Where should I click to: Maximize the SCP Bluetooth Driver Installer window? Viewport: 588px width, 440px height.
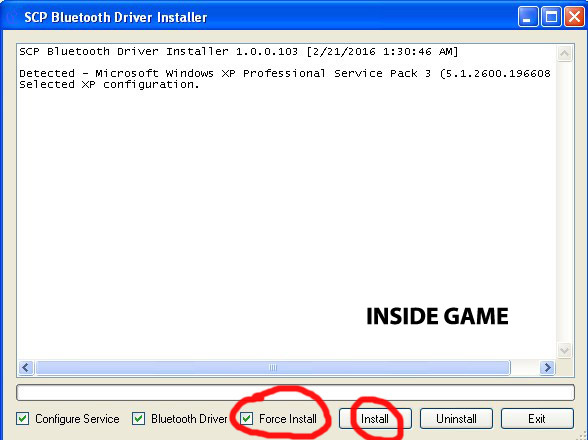click(x=551, y=17)
